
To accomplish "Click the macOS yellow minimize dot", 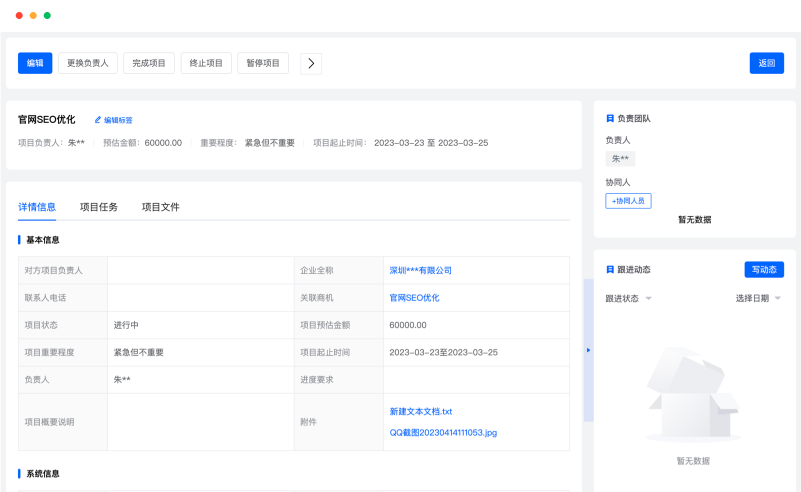I will [33, 15].
